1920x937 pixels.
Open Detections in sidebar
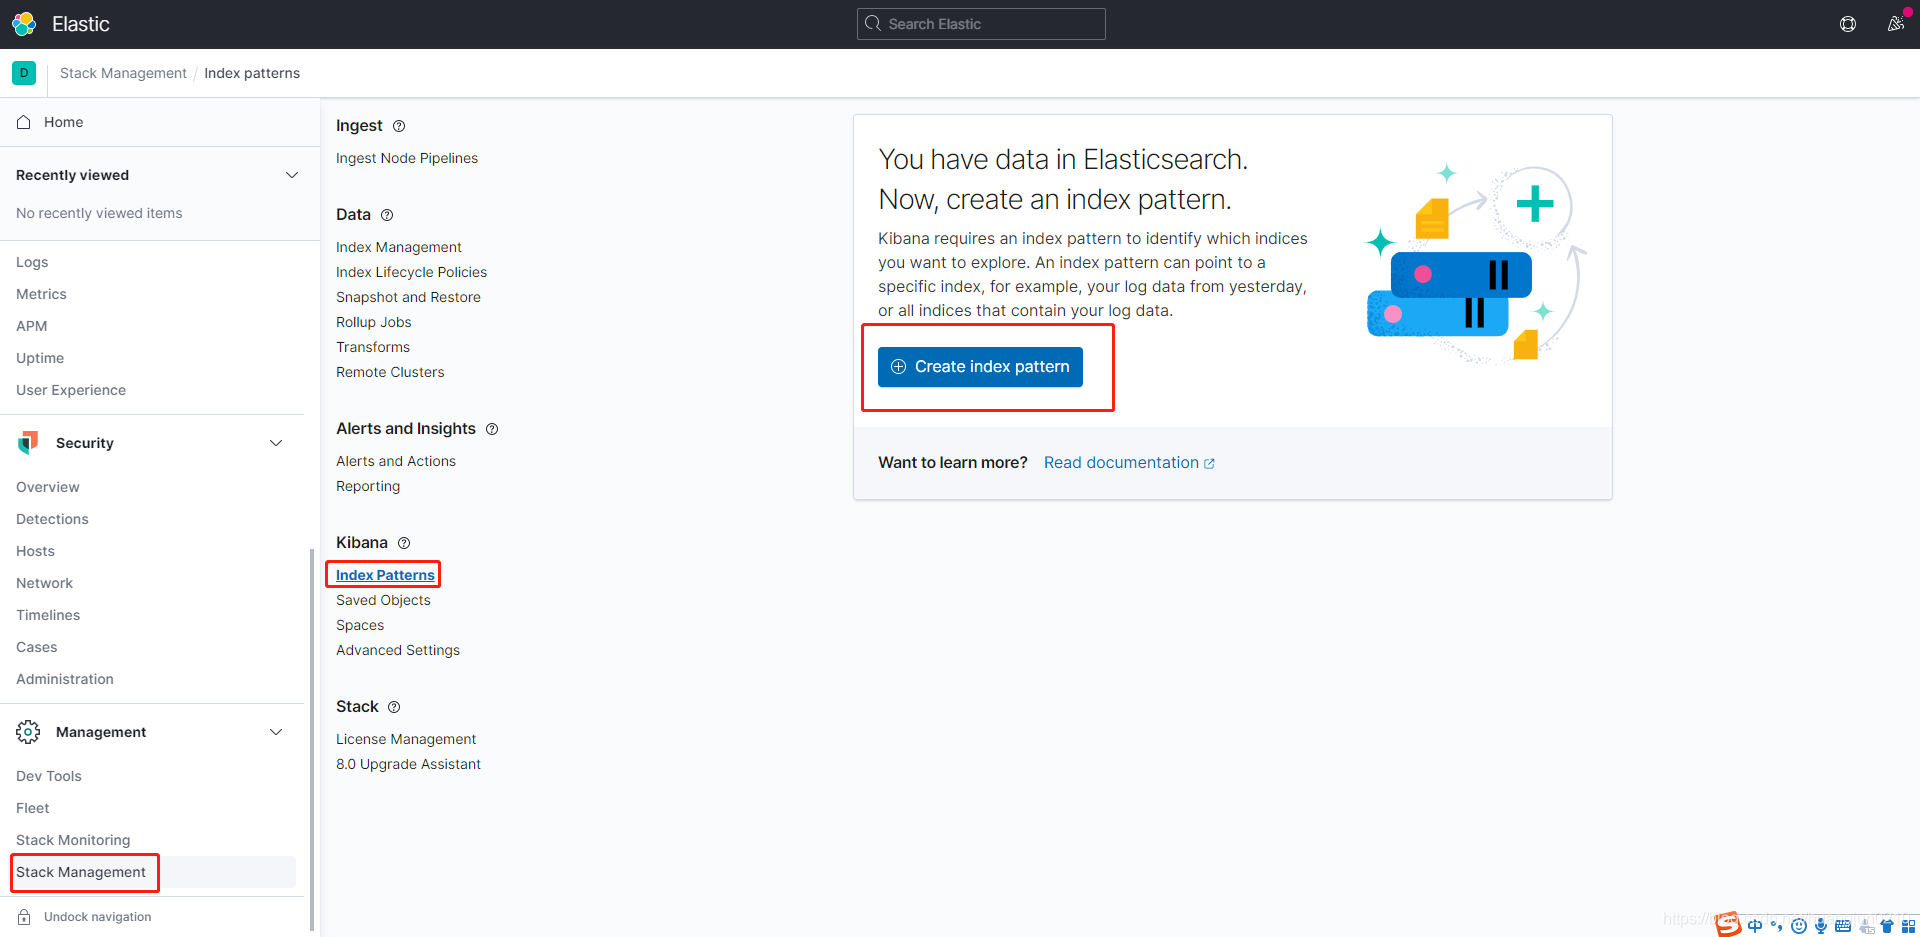52,519
